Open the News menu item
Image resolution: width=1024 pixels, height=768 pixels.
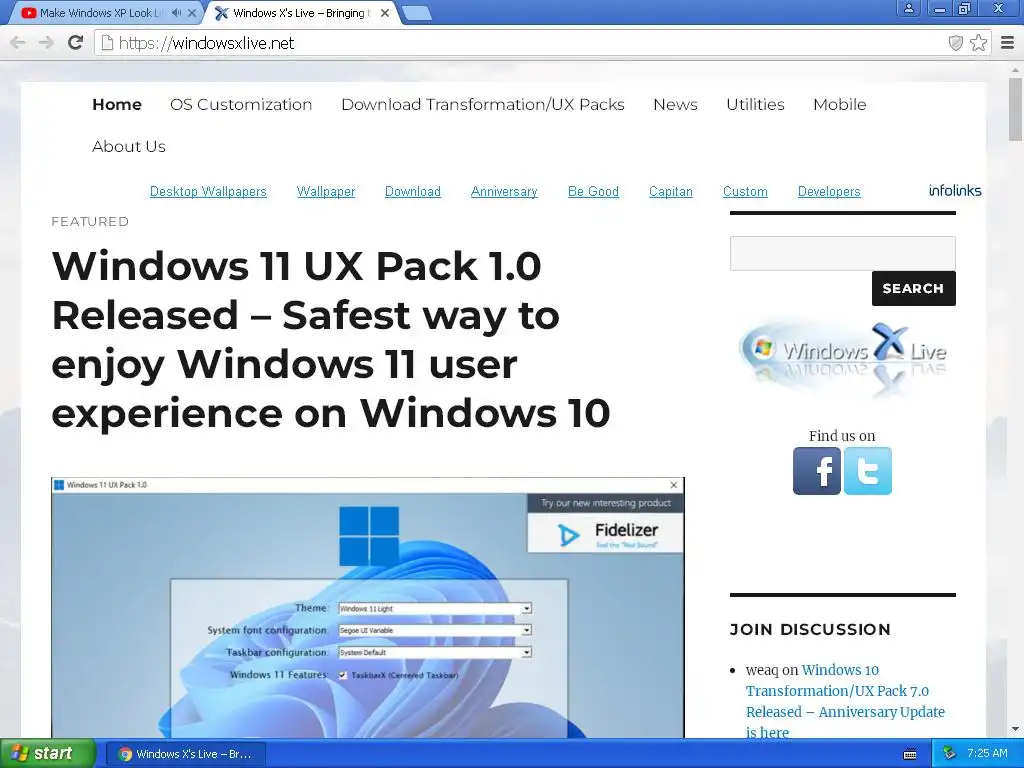675,104
